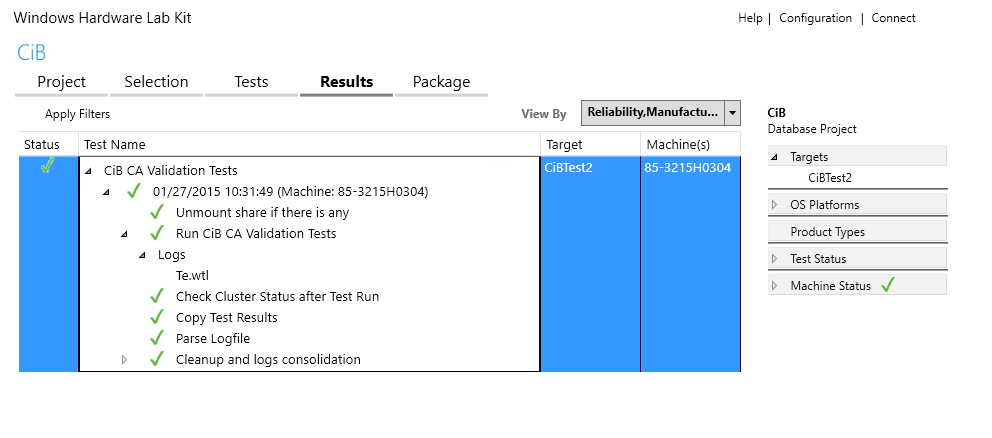The width and height of the screenshot is (992, 438).
Task: Expand Cleanup and logs consolidation node
Action: click(x=124, y=360)
